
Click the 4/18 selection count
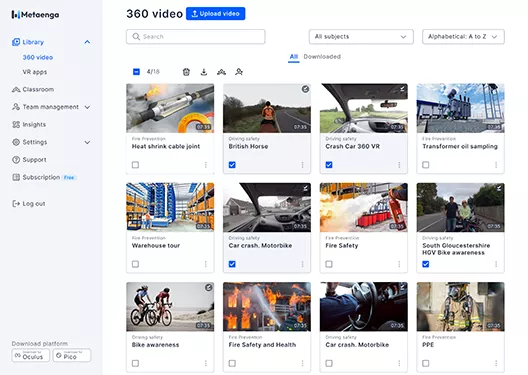(x=153, y=72)
